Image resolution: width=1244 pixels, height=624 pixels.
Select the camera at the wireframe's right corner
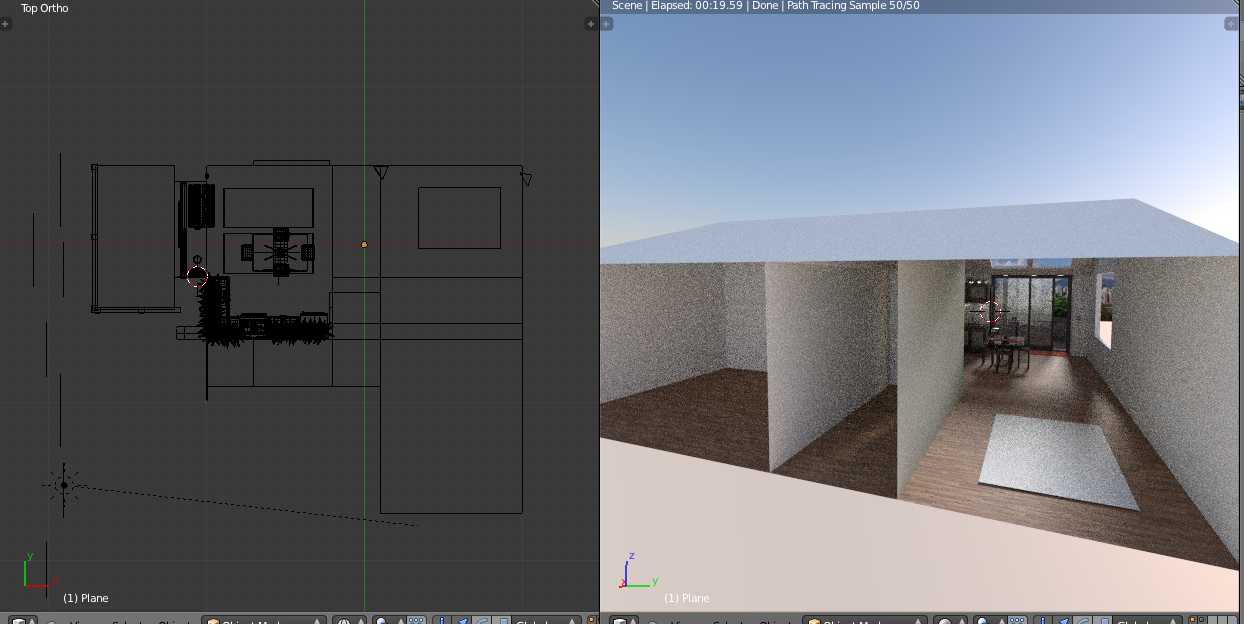pyautogui.click(x=525, y=178)
